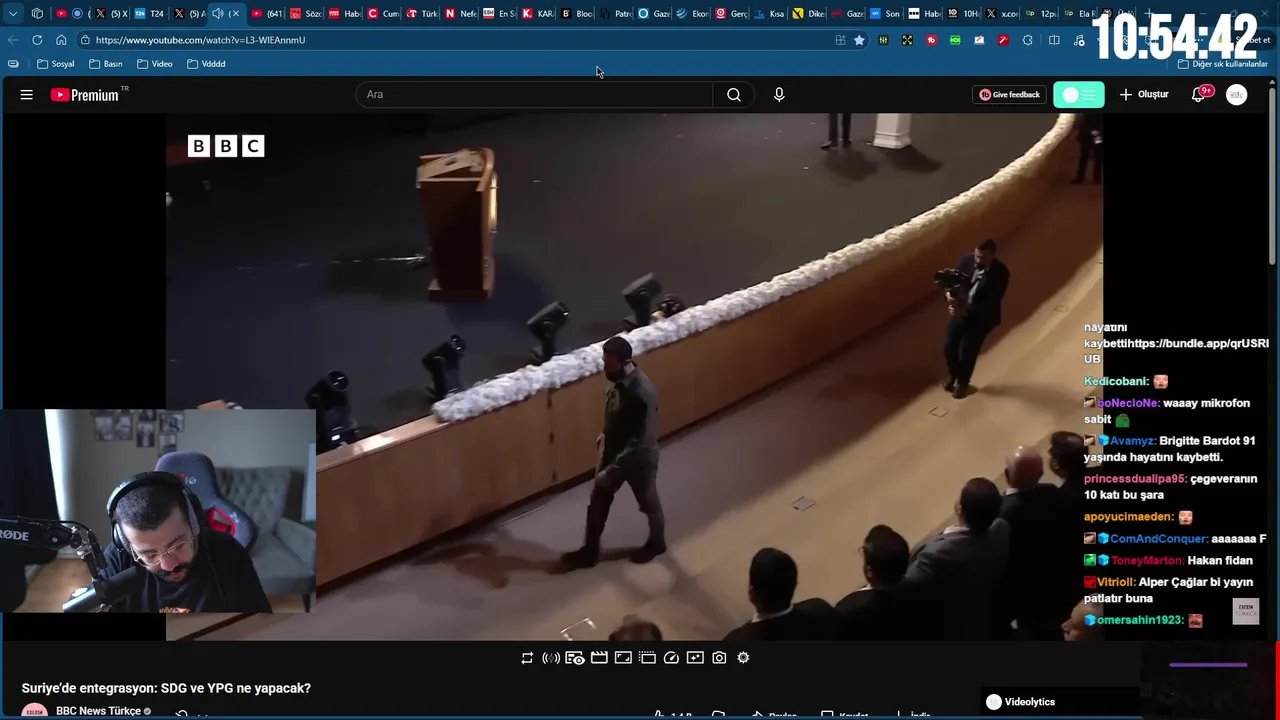
Task: Click the browser address bar URL
Action: pos(200,40)
